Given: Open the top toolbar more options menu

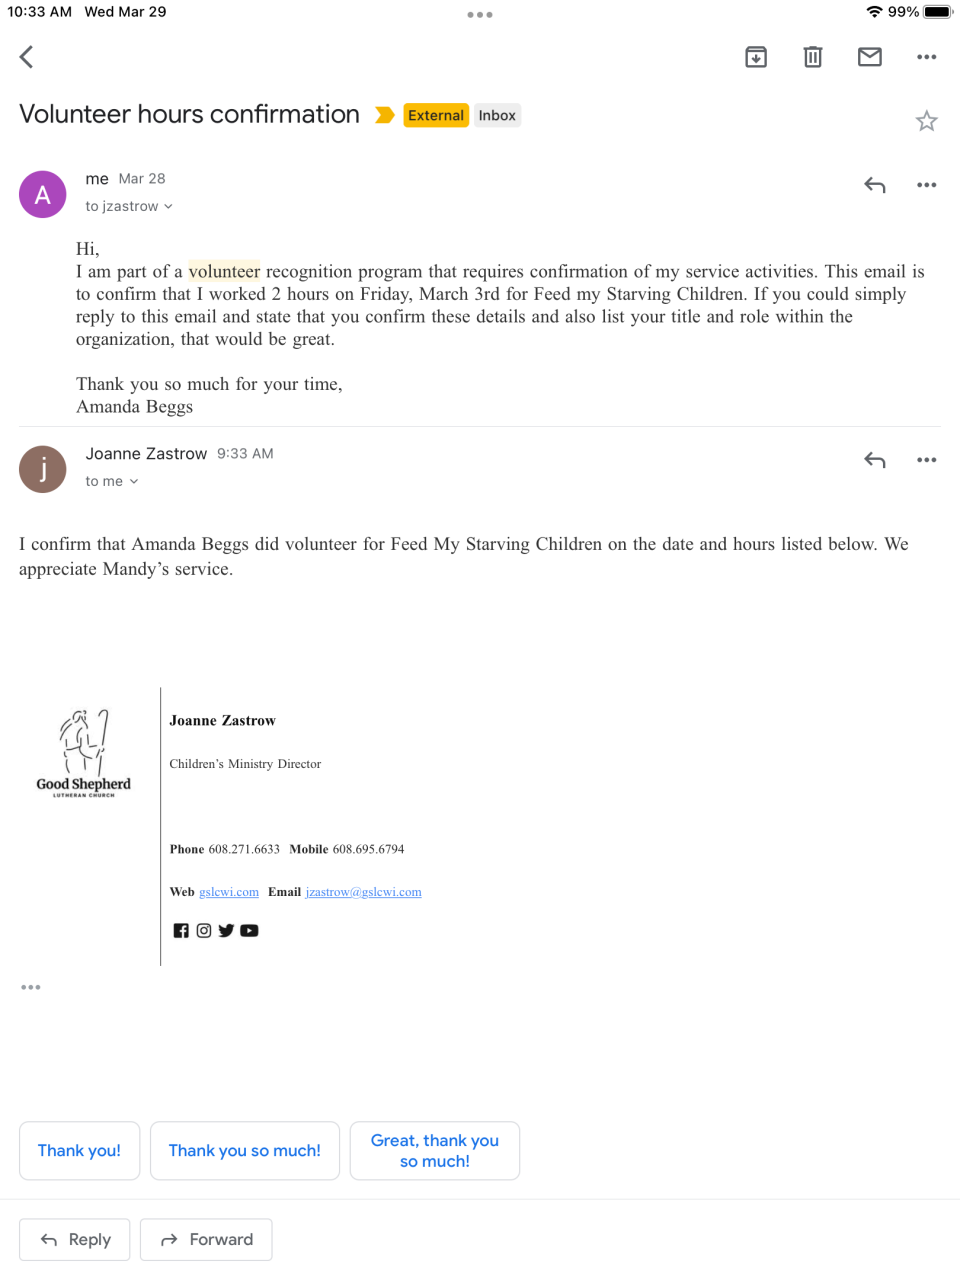Looking at the screenshot, I should coord(927,57).
